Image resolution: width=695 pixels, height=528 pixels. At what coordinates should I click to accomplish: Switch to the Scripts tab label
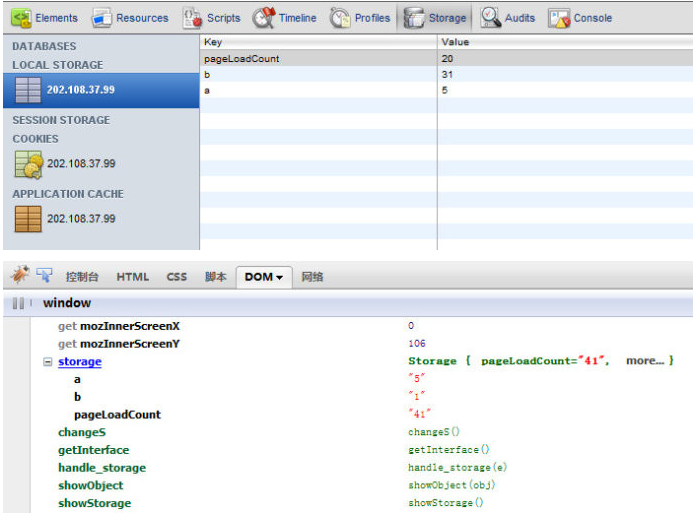pyautogui.click(x=224, y=18)
